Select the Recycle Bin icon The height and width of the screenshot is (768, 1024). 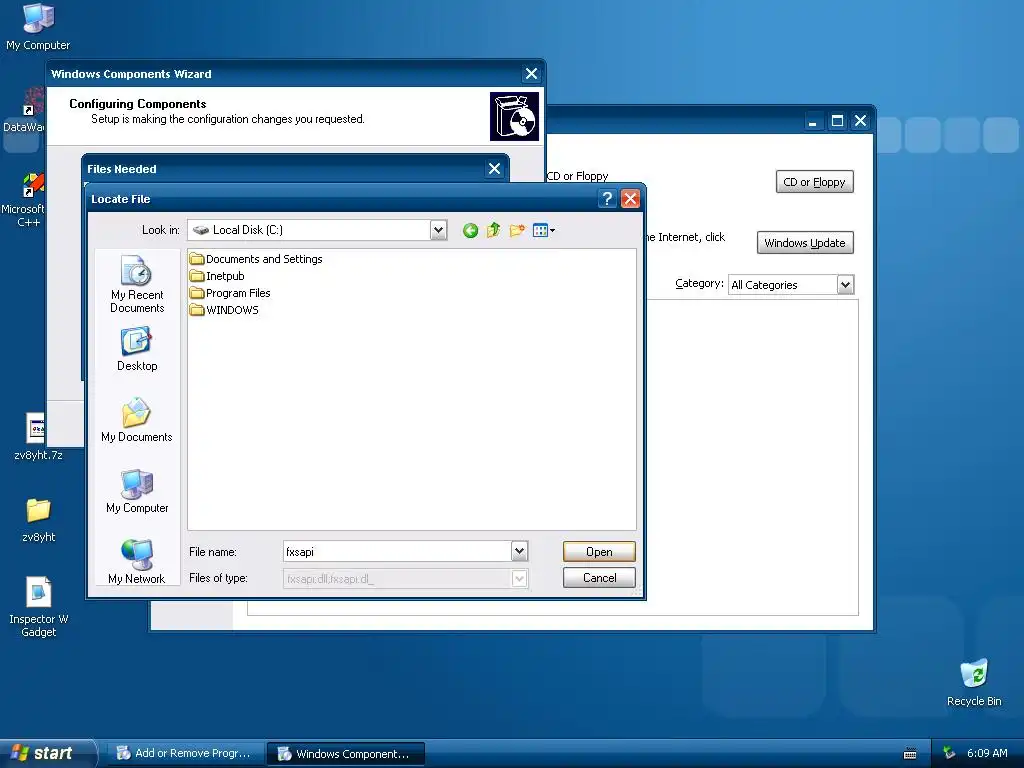pyautogui.click(x=974, y=682)
